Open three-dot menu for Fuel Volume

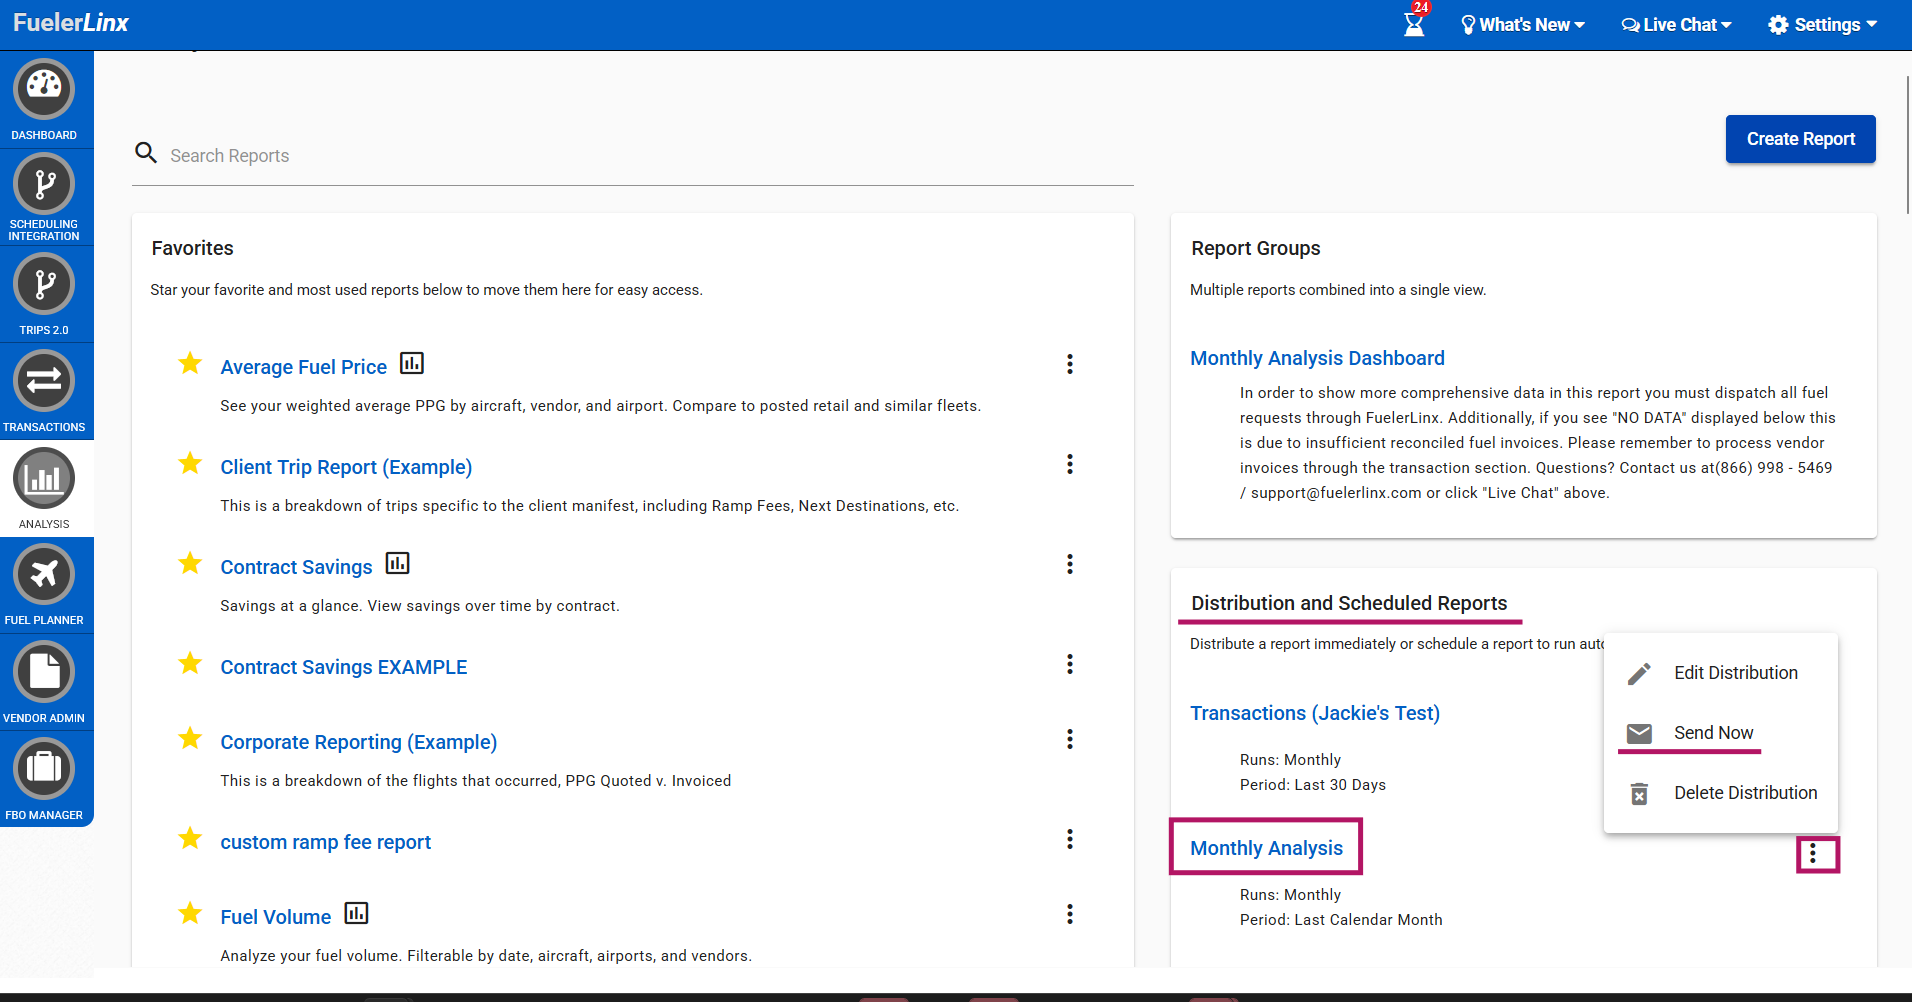(1070, 914)
